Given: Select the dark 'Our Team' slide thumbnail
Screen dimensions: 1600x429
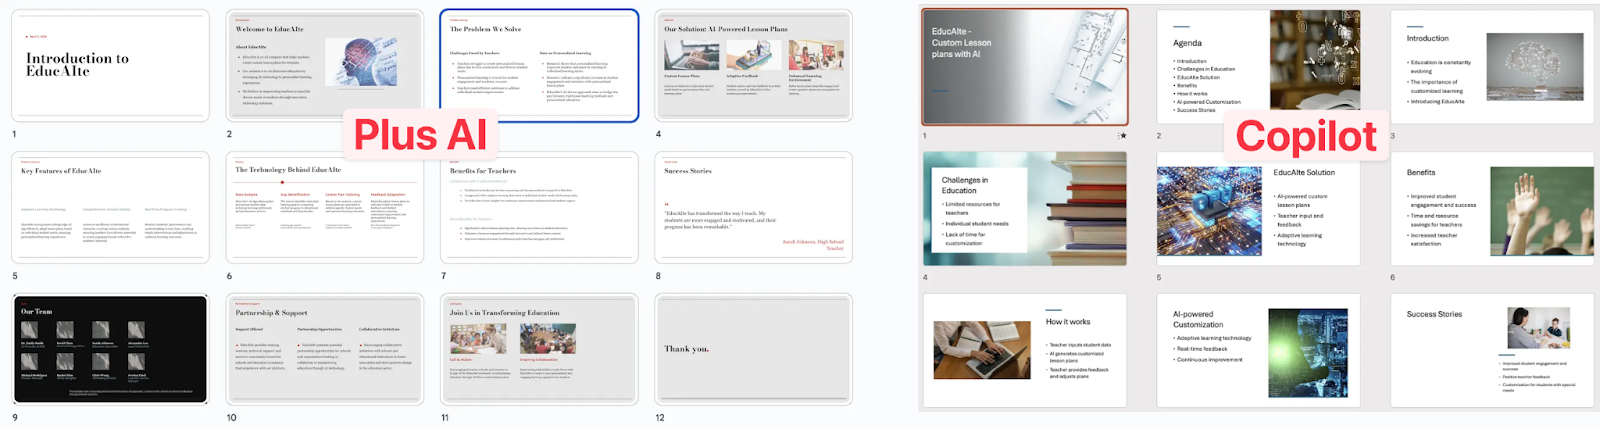Looking at the screenshot, I should (110, 349).
